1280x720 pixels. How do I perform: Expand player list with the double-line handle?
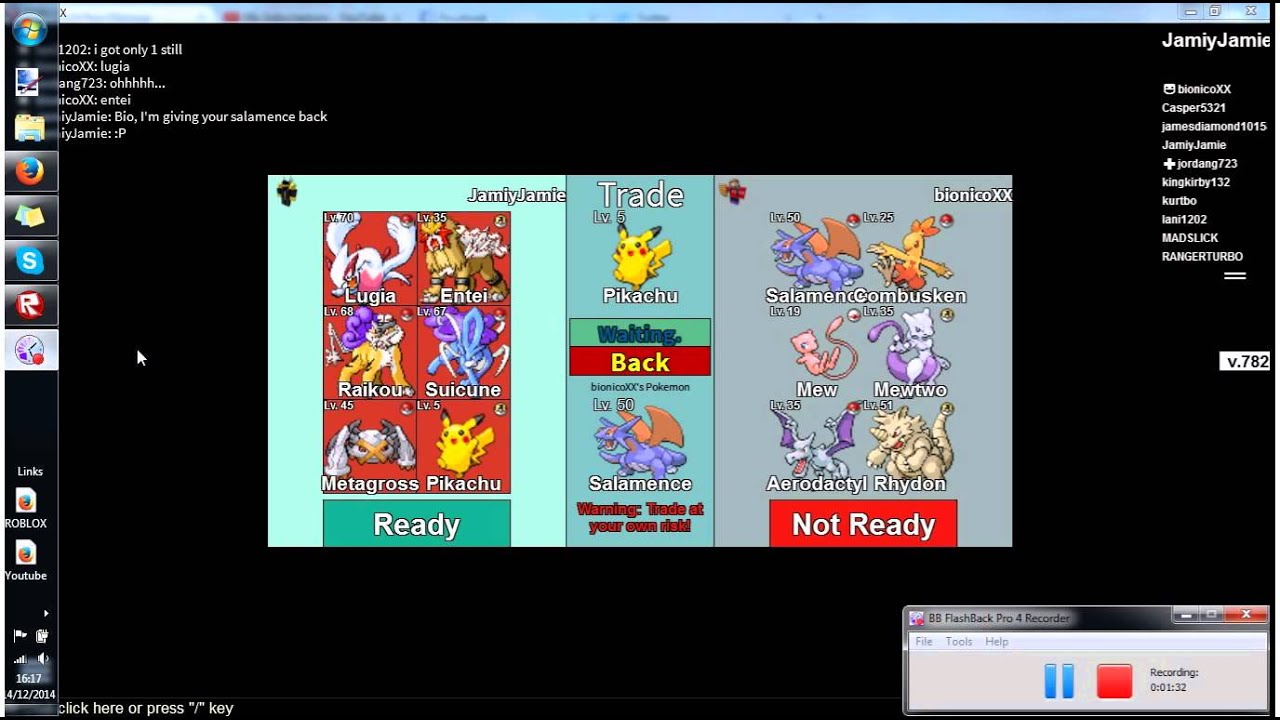coord(1235,276)
